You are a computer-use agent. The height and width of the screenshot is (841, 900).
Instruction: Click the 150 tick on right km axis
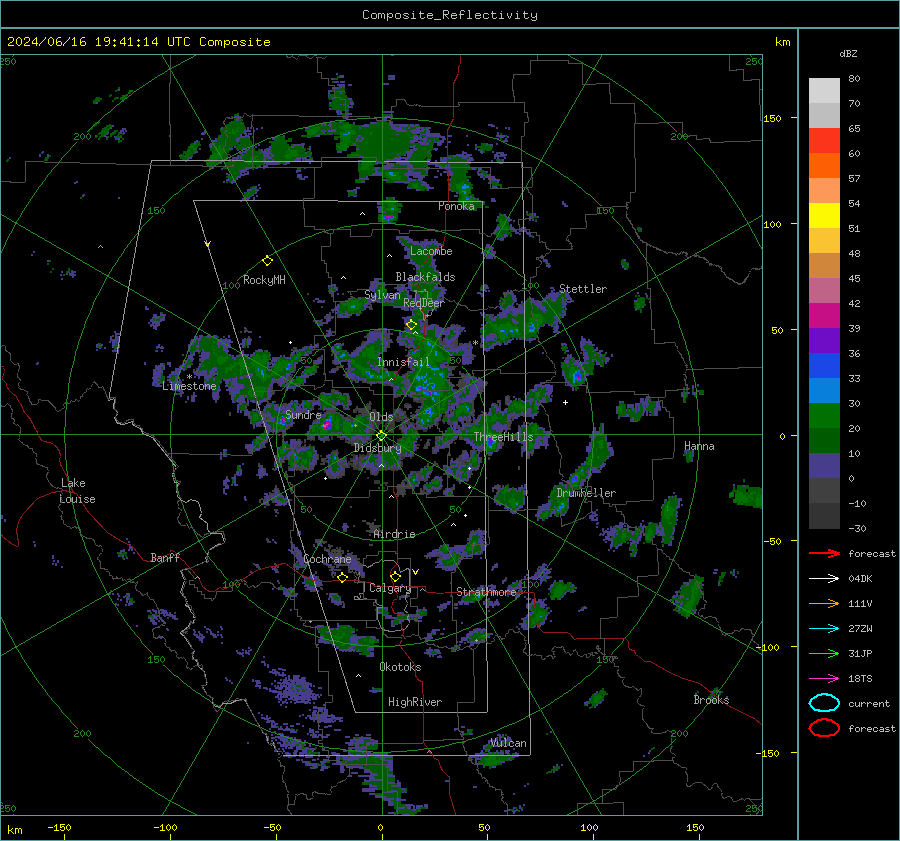tap(772, 118)
